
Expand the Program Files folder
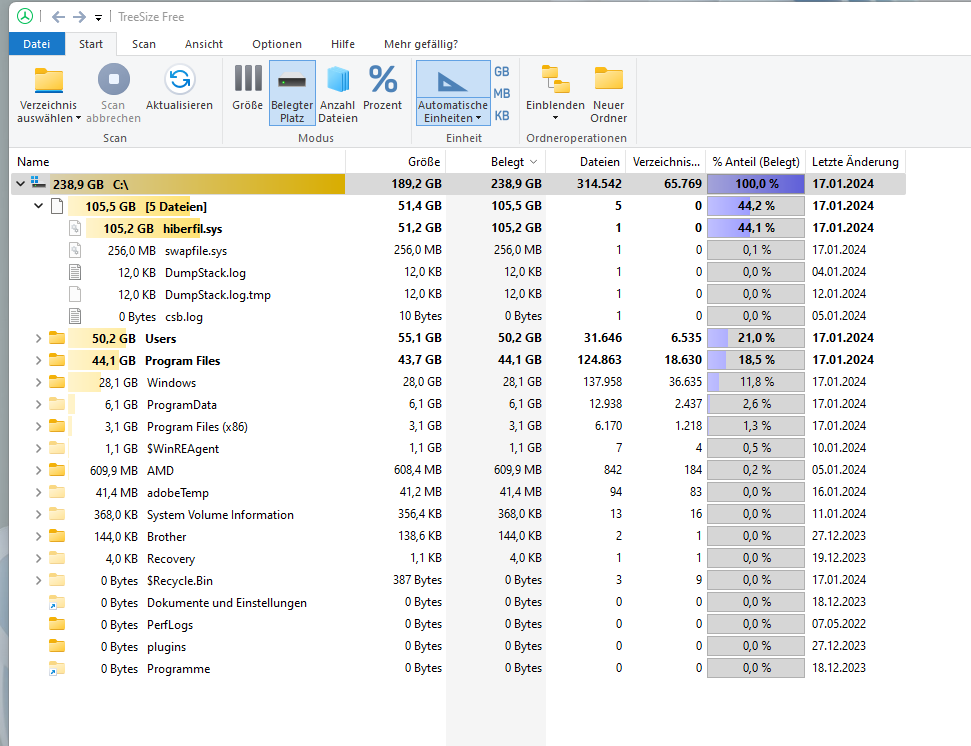click(x=38, y=360)
